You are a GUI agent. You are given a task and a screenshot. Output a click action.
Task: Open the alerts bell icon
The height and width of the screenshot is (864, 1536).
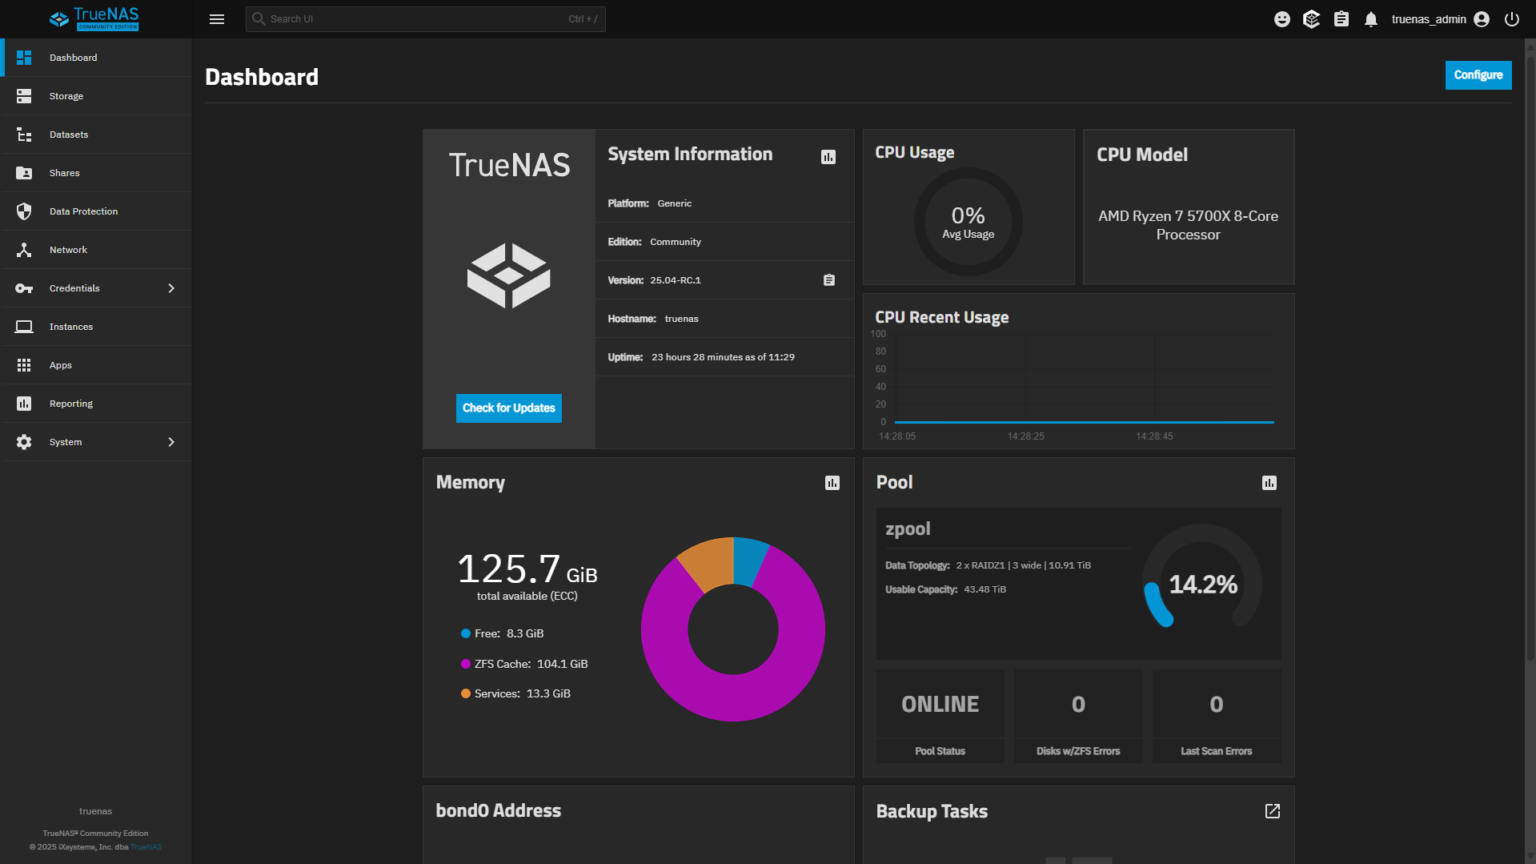1370,18
